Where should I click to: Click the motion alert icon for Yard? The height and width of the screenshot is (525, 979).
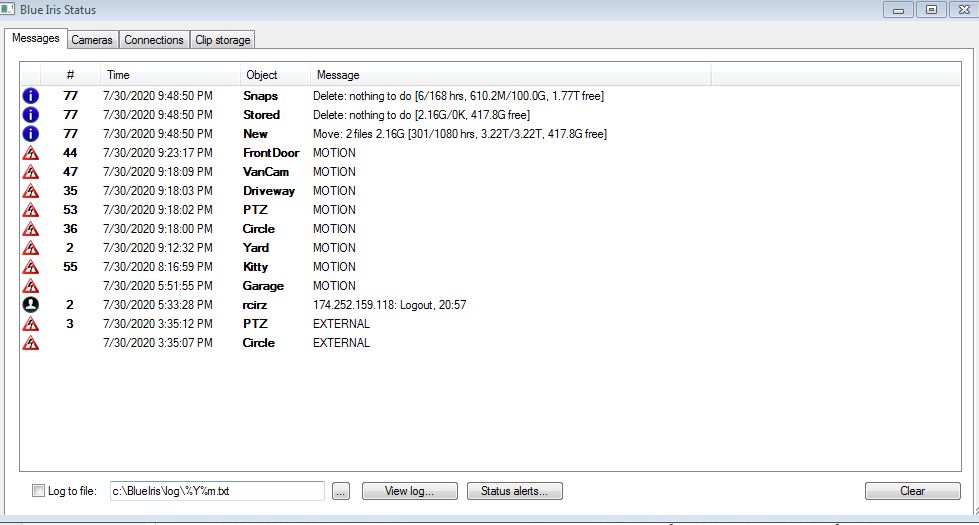point(31,248)
